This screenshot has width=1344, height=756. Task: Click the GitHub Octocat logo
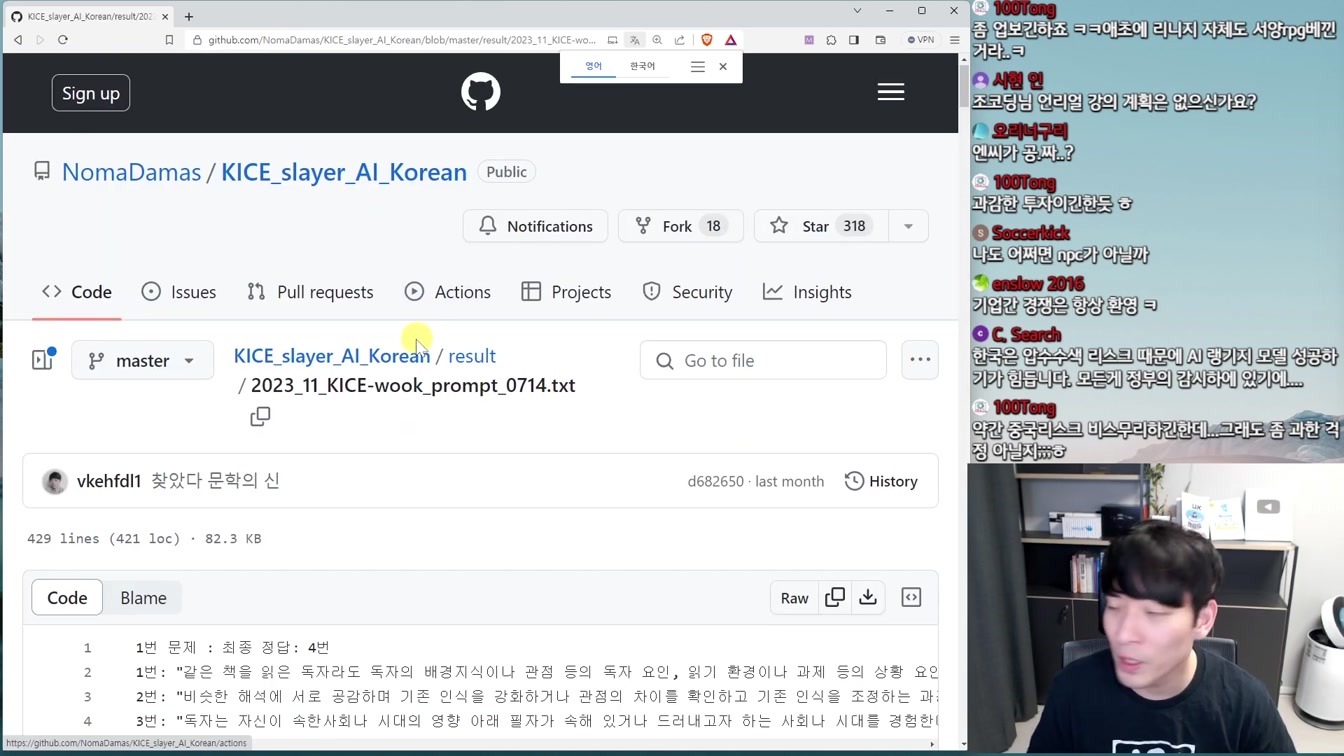coord(481,92)
